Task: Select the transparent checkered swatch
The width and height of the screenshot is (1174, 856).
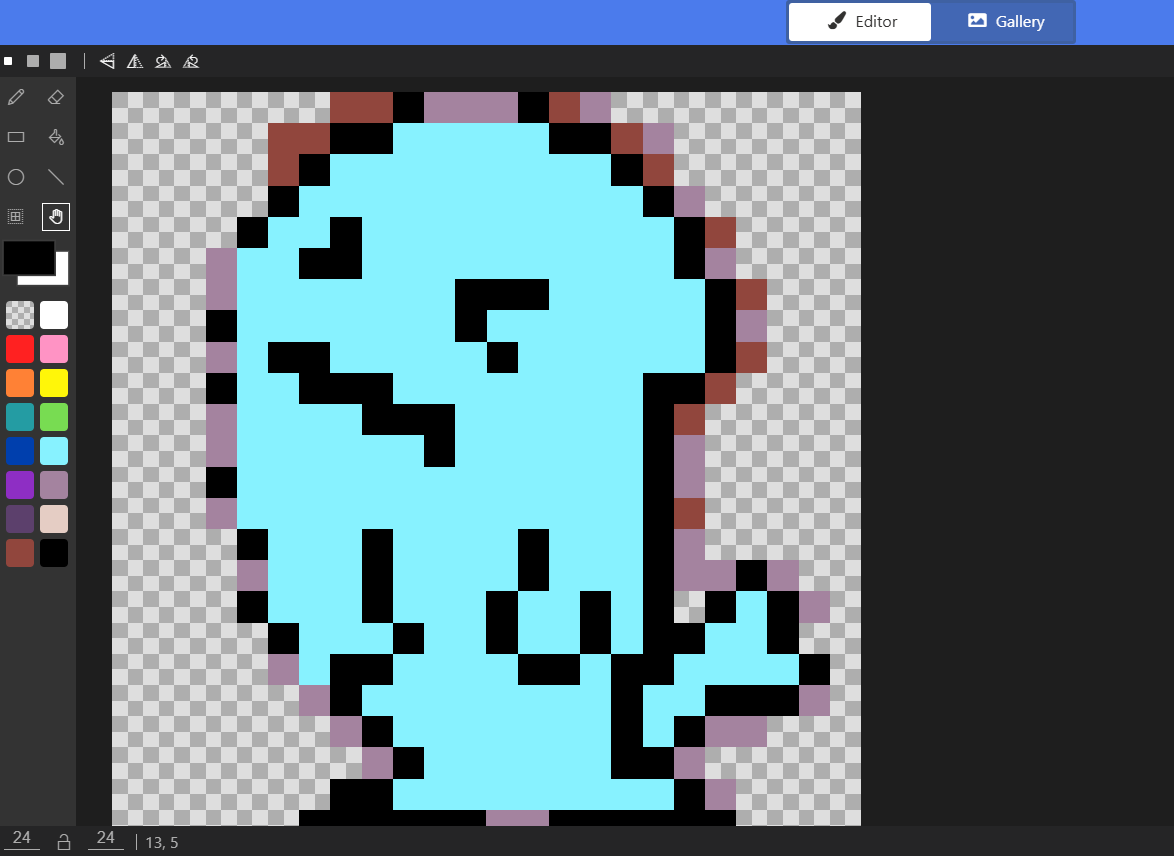Action: click(20, 315)
